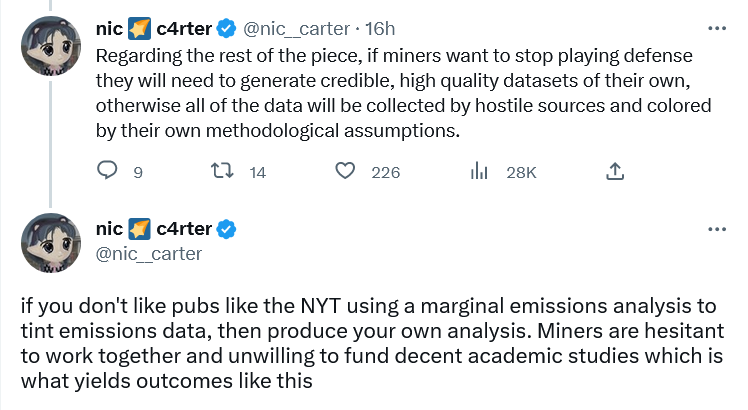Click the 28K views count

pos(521,173)
